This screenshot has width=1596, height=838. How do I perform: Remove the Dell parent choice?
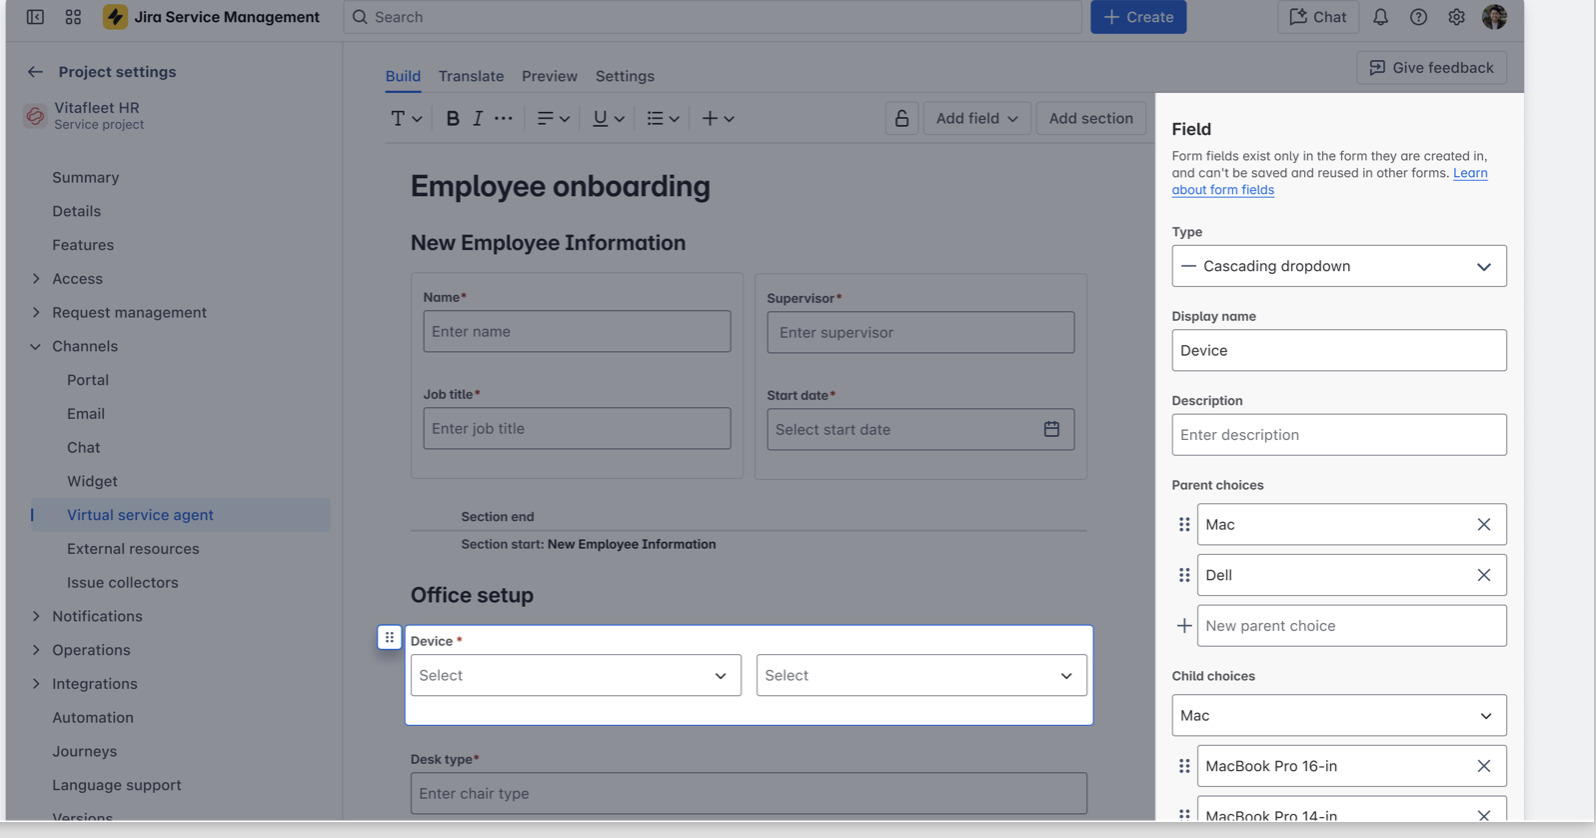tap(1484, 575)
